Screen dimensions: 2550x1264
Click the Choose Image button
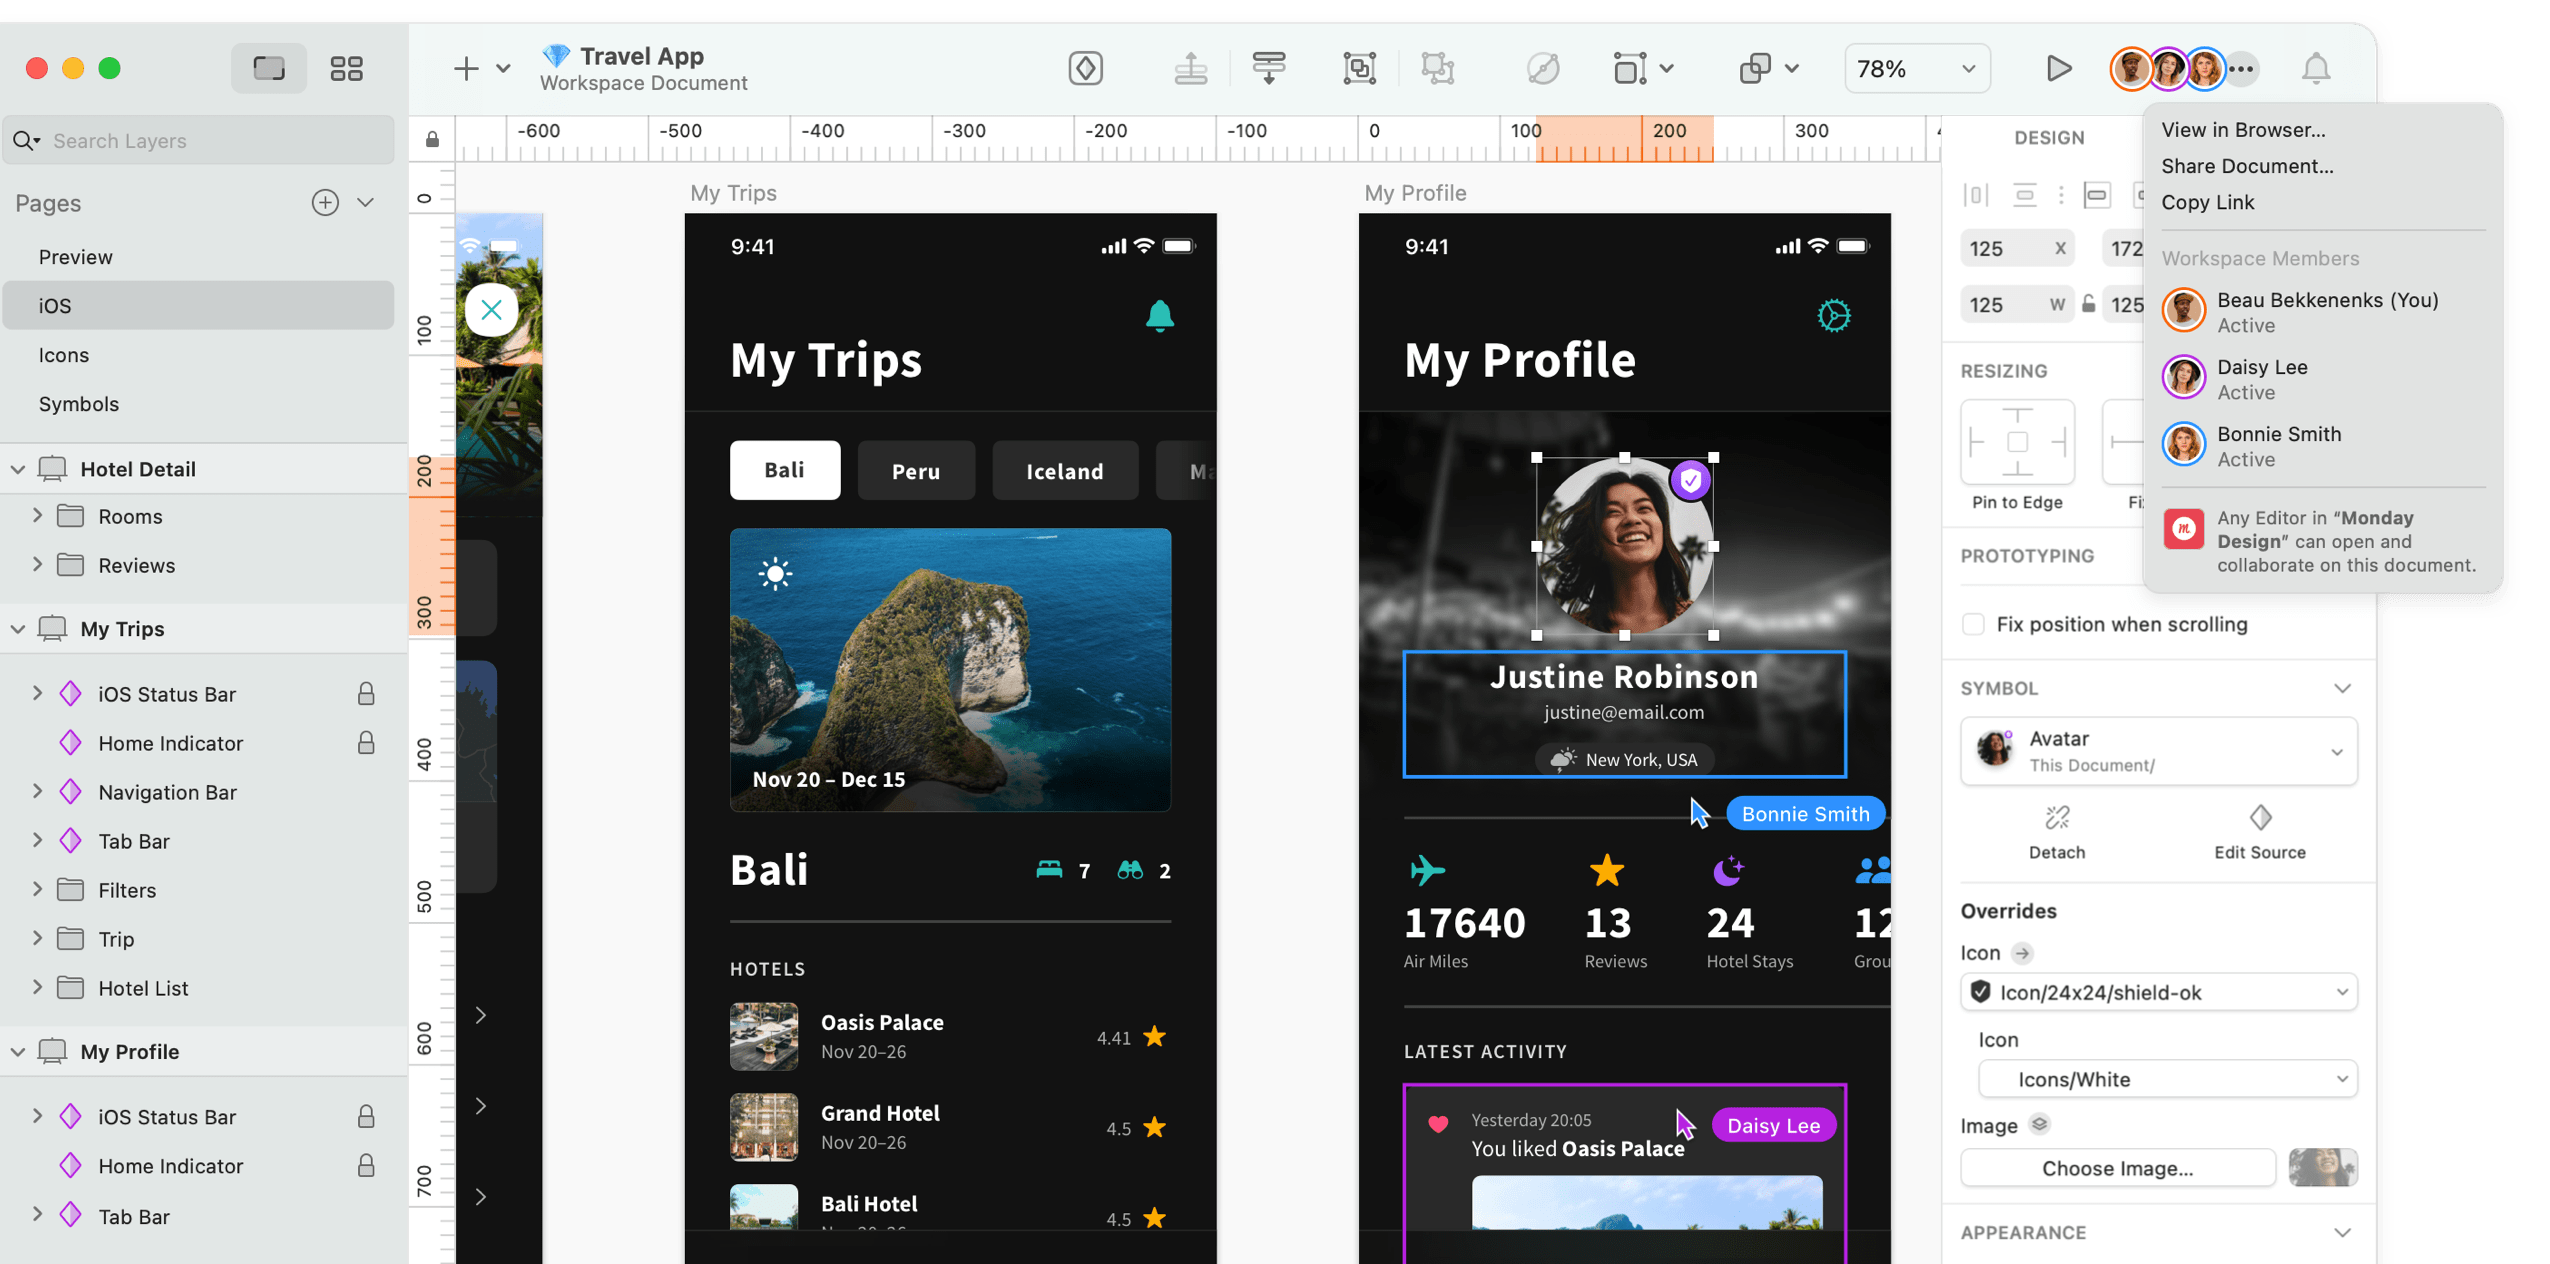[x=2117, y=1168]
